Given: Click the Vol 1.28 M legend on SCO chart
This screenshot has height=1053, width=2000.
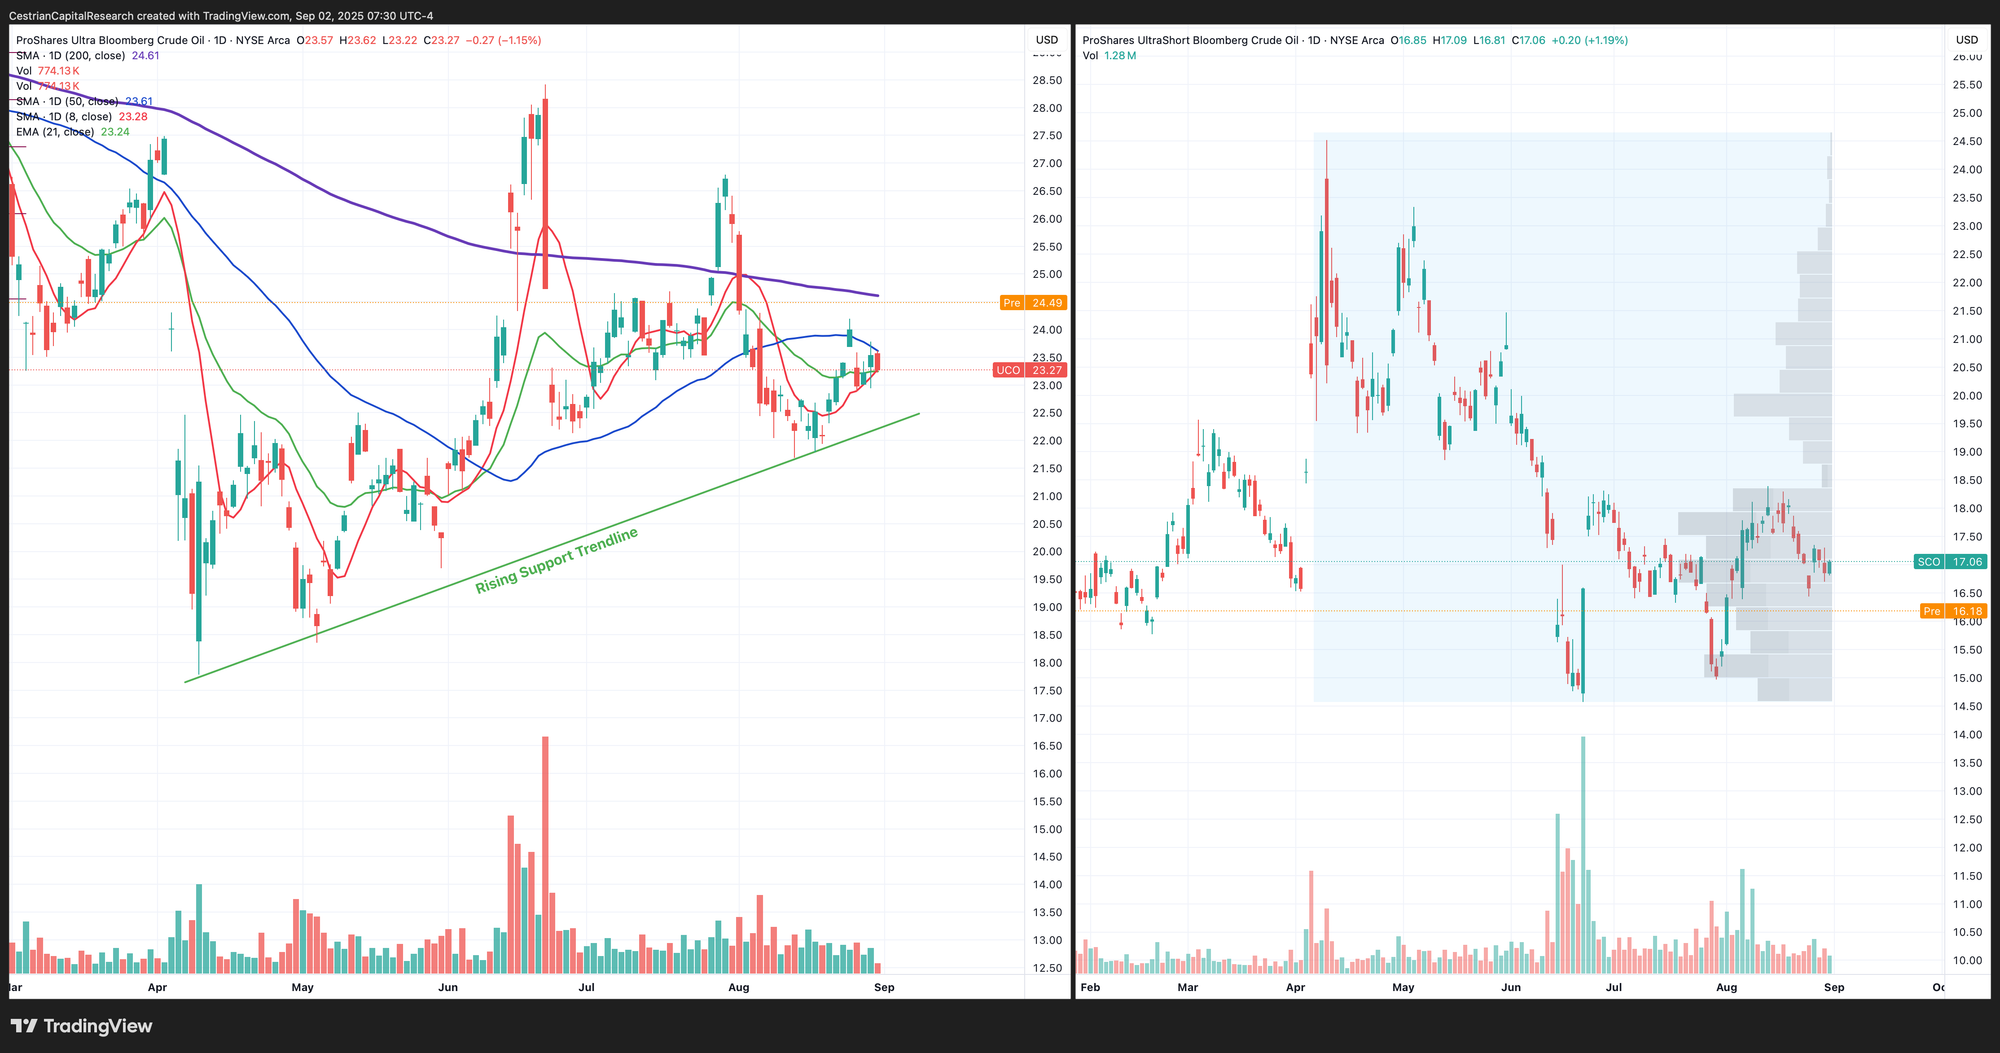Looking at the screenshot, I should pos(1109,56).
